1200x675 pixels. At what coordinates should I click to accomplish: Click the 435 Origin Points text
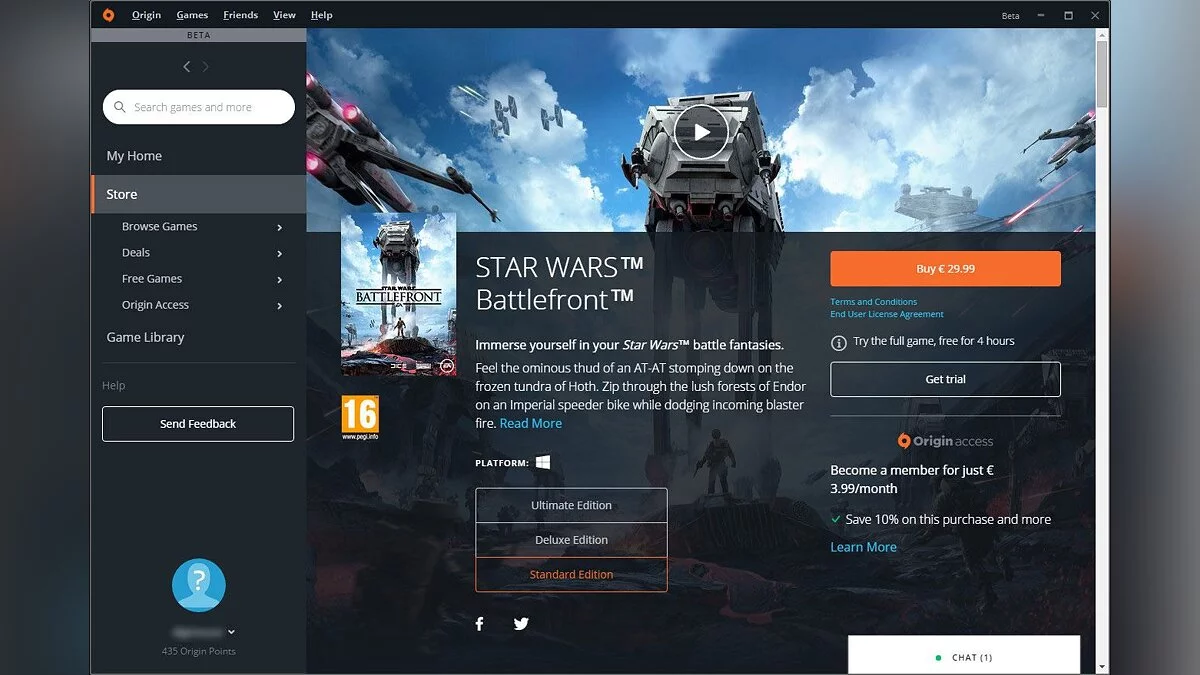(199, 651)
